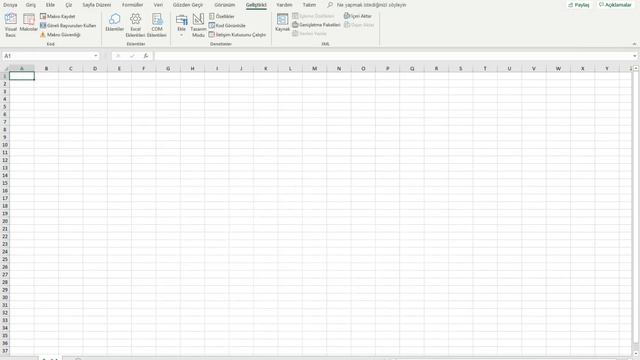Switch to the Görünüm tab
640x360 pixels.
coord(225,5)
